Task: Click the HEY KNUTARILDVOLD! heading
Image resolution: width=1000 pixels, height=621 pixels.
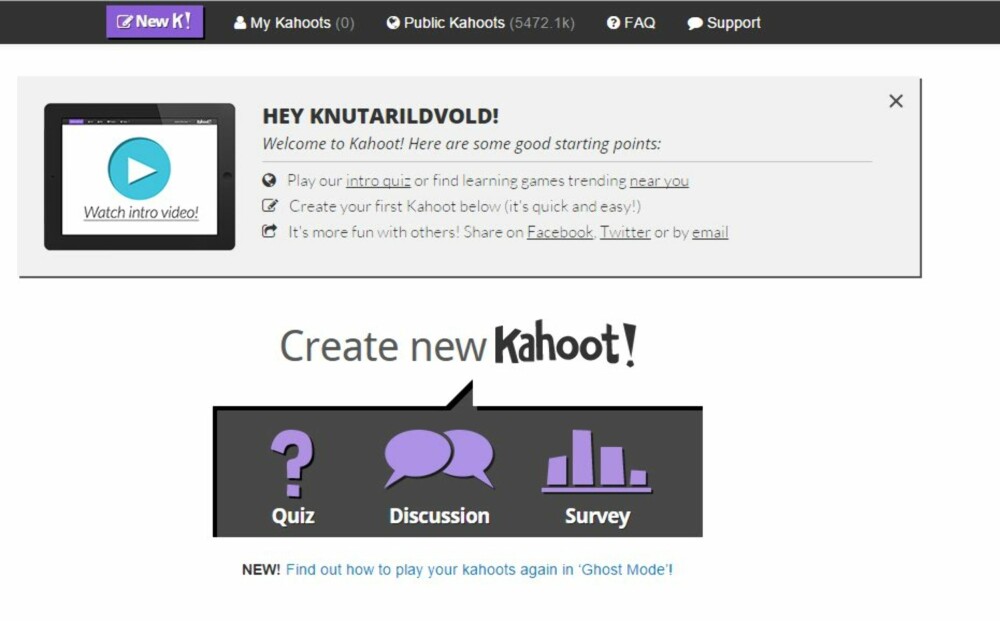Action: pos(381,116)
